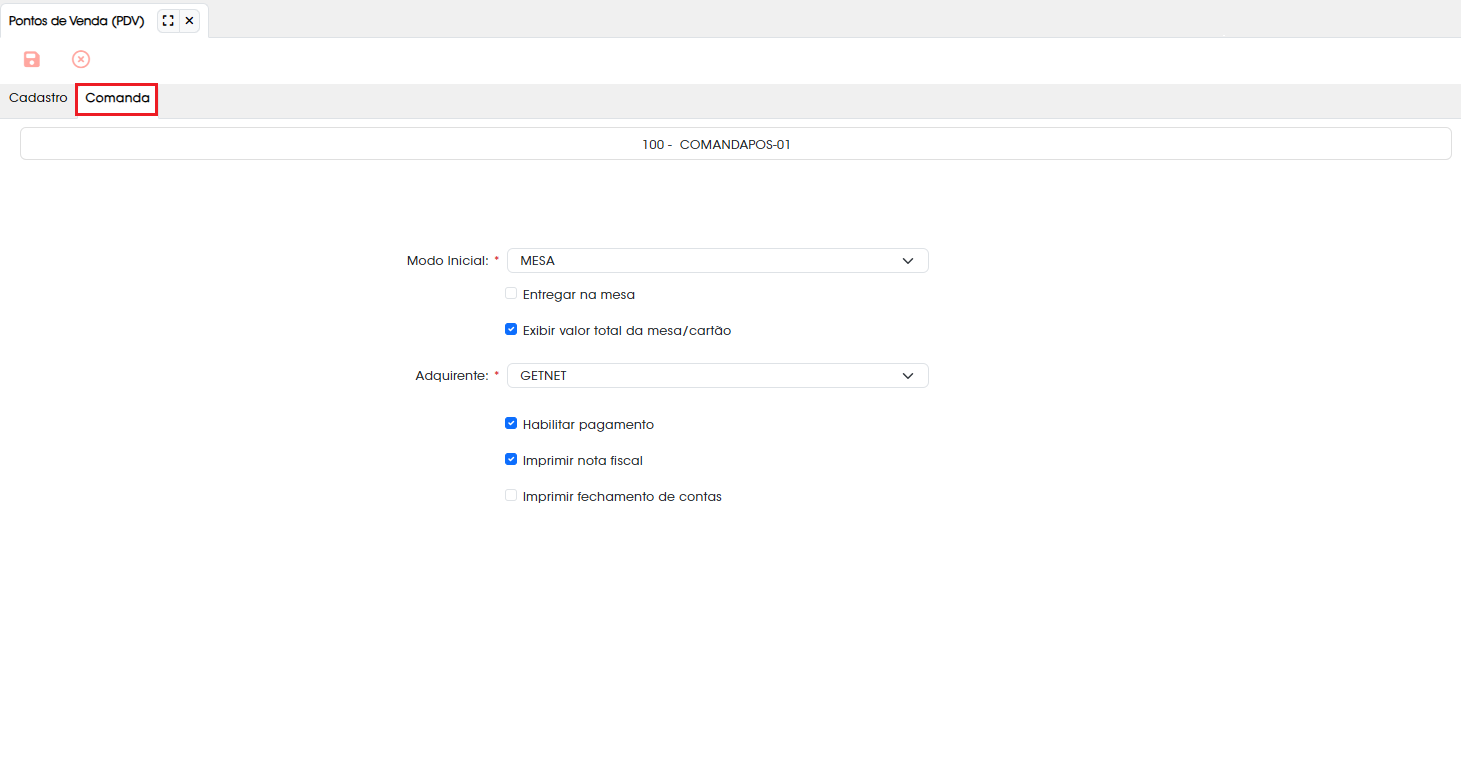Screen dimensions: 1461x766
Task: Select the Pontos de Venda (PDV) tab
Action: coord(76,21)
